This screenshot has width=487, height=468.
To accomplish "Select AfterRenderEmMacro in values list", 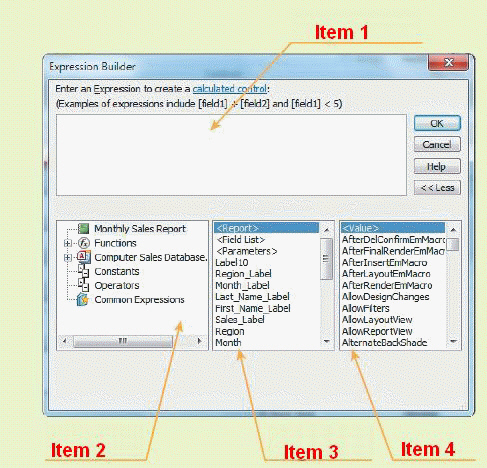I will [x=393, y=286].
